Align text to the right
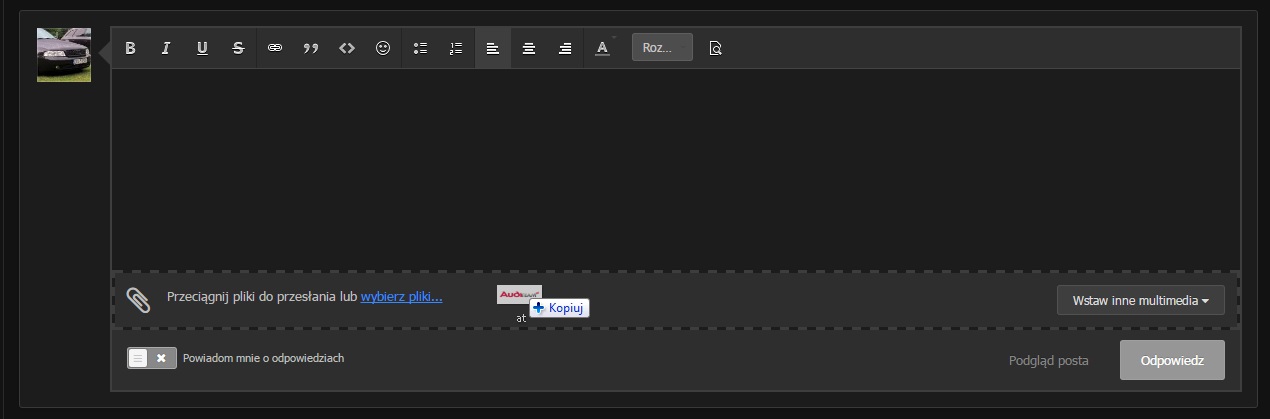This screenshot has width=1270, height=419. pyautogui.click(x=565, y=48)
